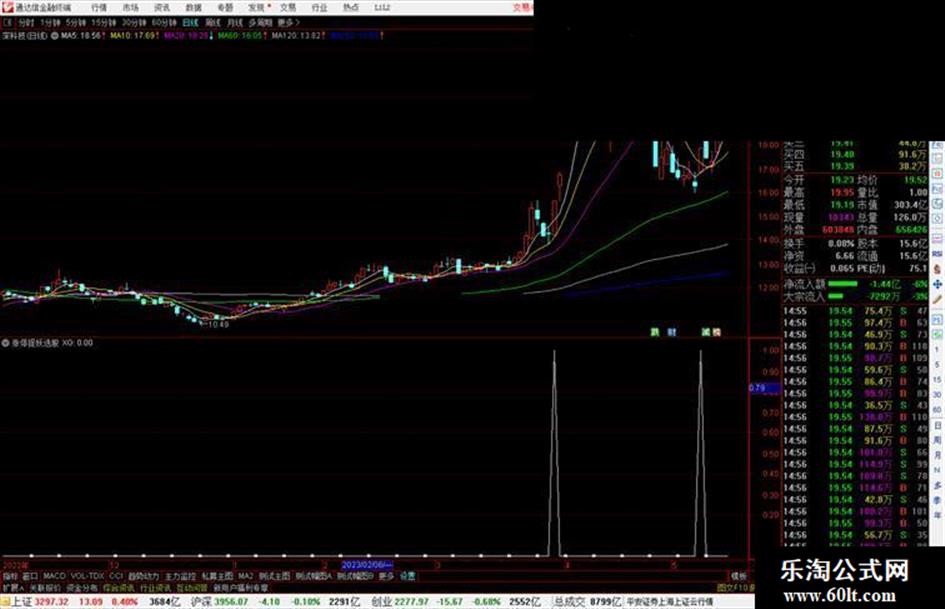Click the 交易 label at top right
The height and width of the screenshot is (609, 945).
point(523,8)
